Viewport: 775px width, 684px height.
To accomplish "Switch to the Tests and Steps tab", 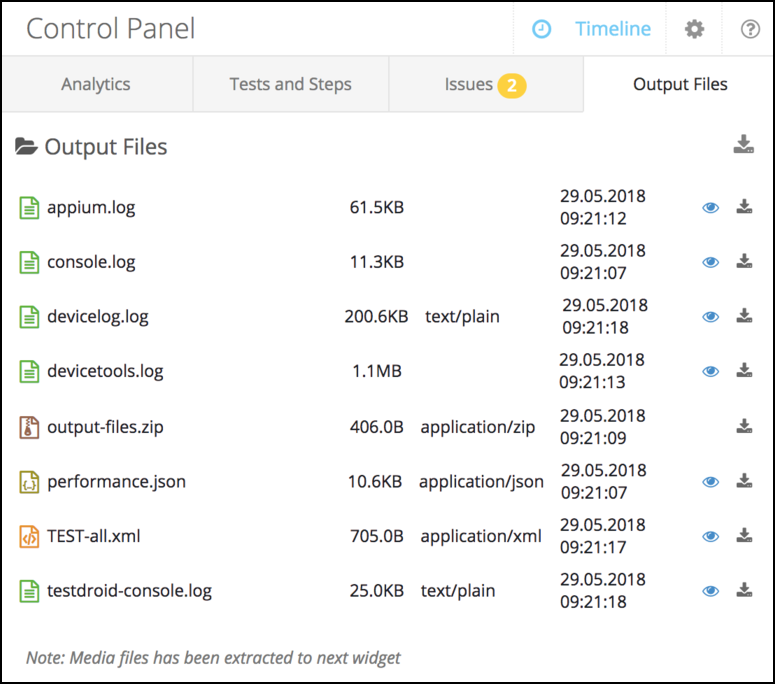I will point(290,84).
